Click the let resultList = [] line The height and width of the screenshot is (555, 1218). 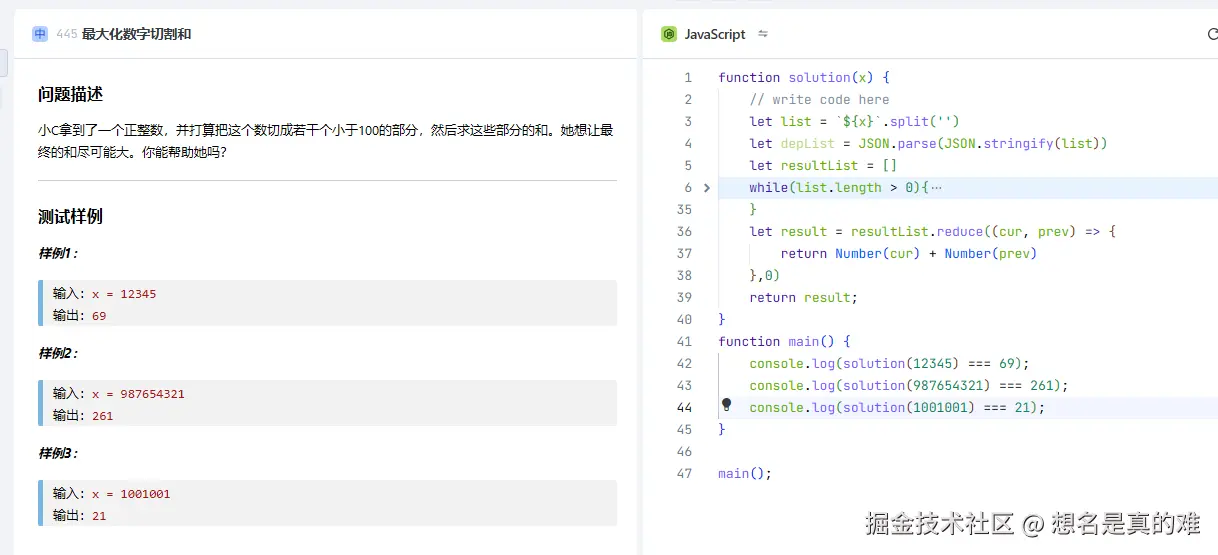coord(823,165)
